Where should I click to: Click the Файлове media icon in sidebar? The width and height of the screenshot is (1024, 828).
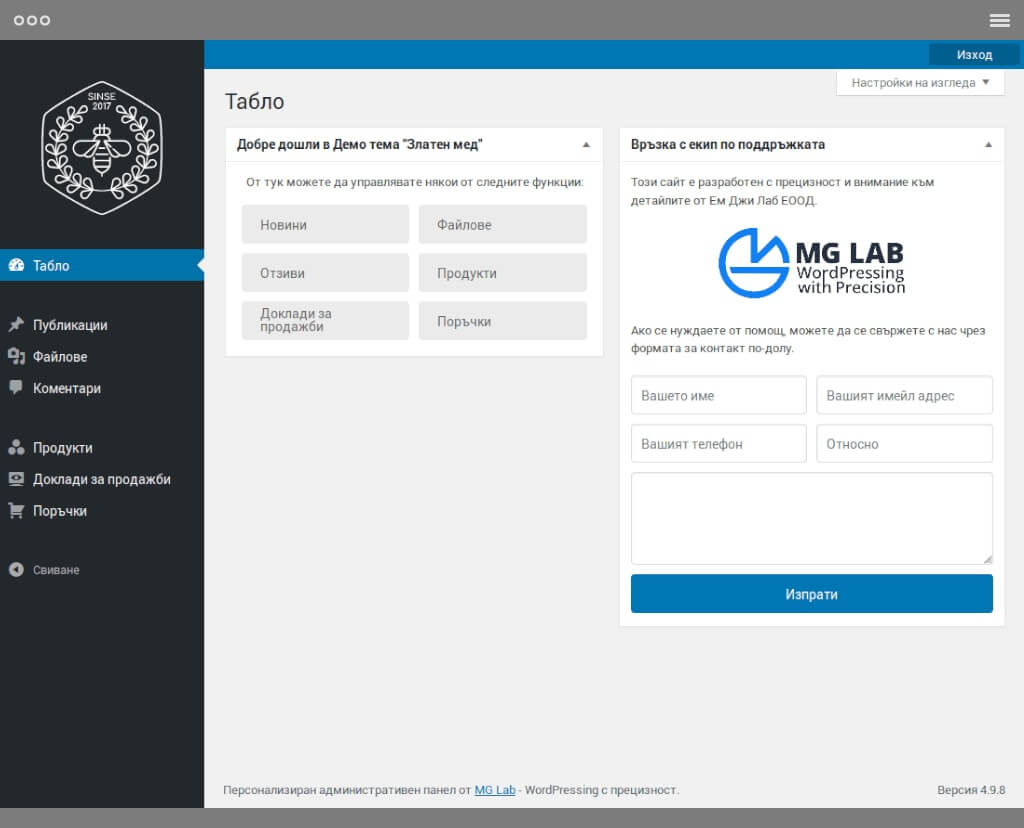click(16, 356)
